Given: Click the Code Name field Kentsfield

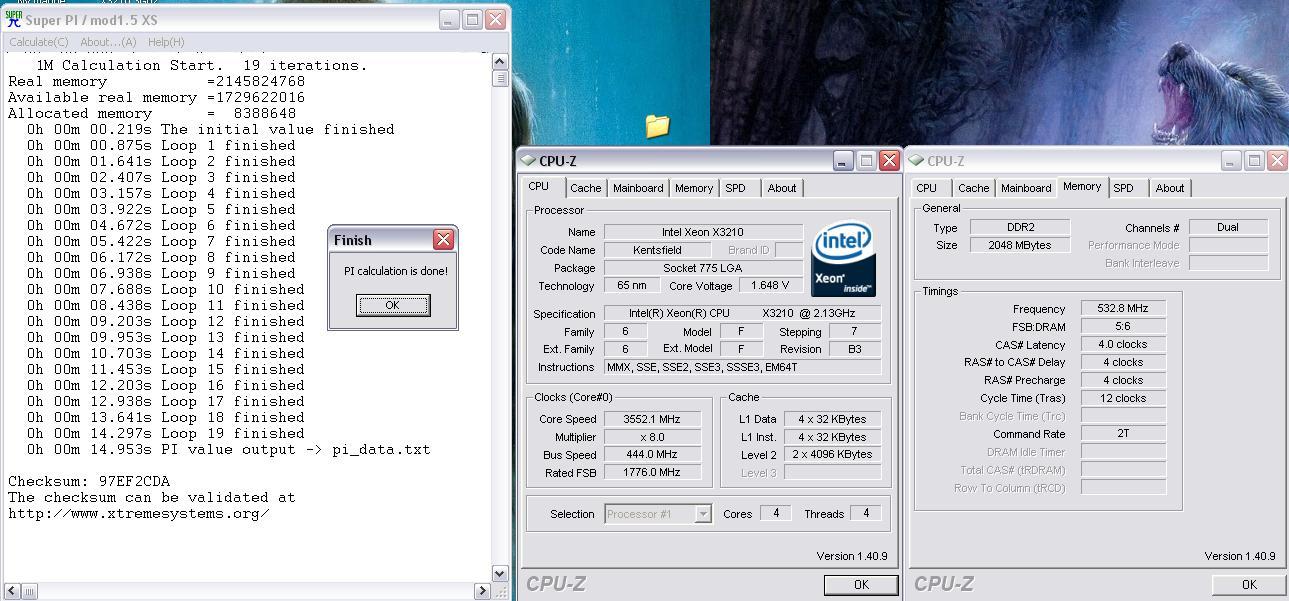Looking at the screenshot, I should pyautogui.click(x=660, y=250).
